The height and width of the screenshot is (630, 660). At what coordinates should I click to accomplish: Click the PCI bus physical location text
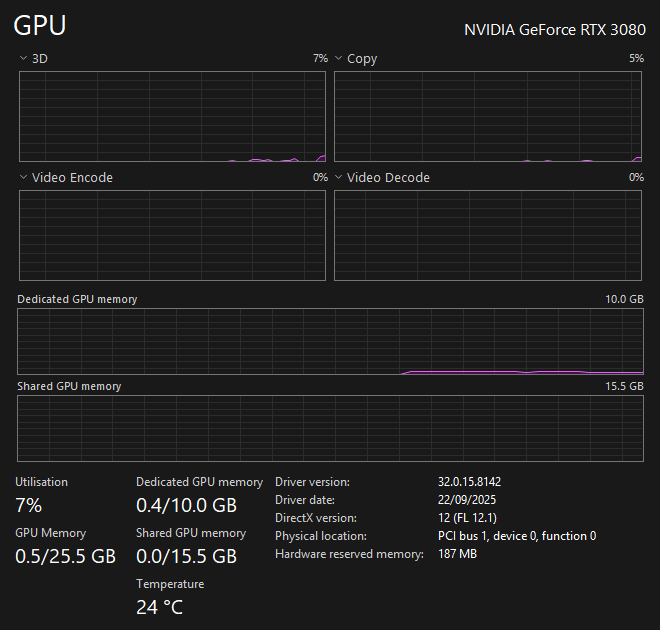coord(516,536)
